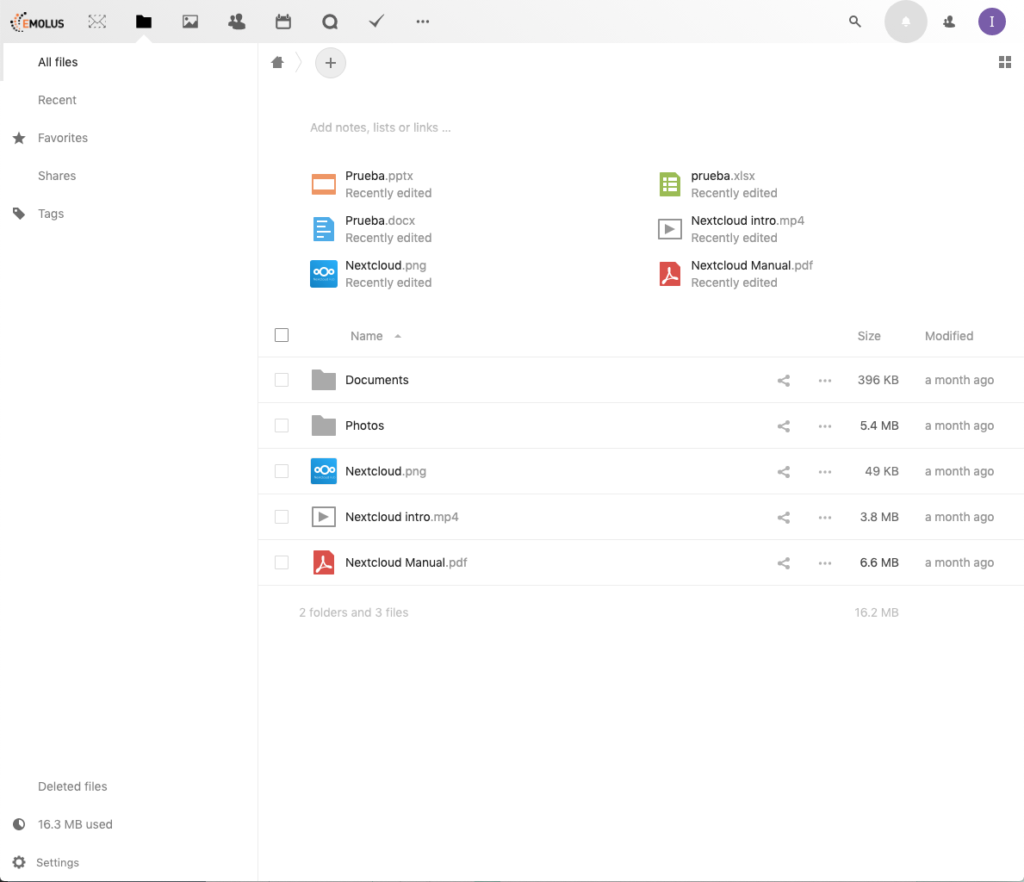Click the New file plus button
Image resolution: width=1024 pixels, height=882 pixels.
click(x=330, y=63)
